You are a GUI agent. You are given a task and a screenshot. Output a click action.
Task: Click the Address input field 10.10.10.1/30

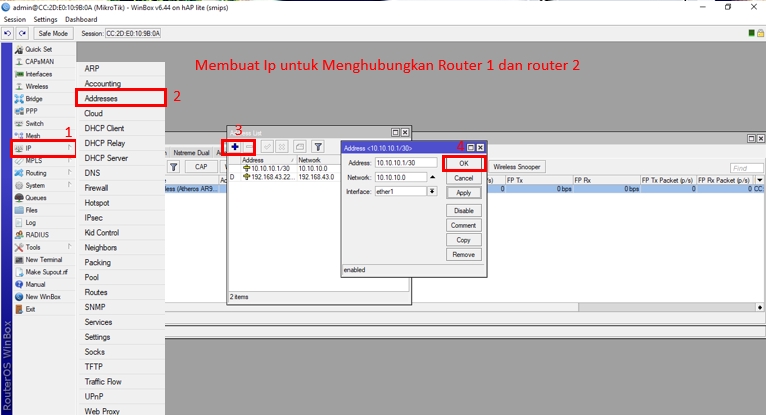[x=406, y=163]
